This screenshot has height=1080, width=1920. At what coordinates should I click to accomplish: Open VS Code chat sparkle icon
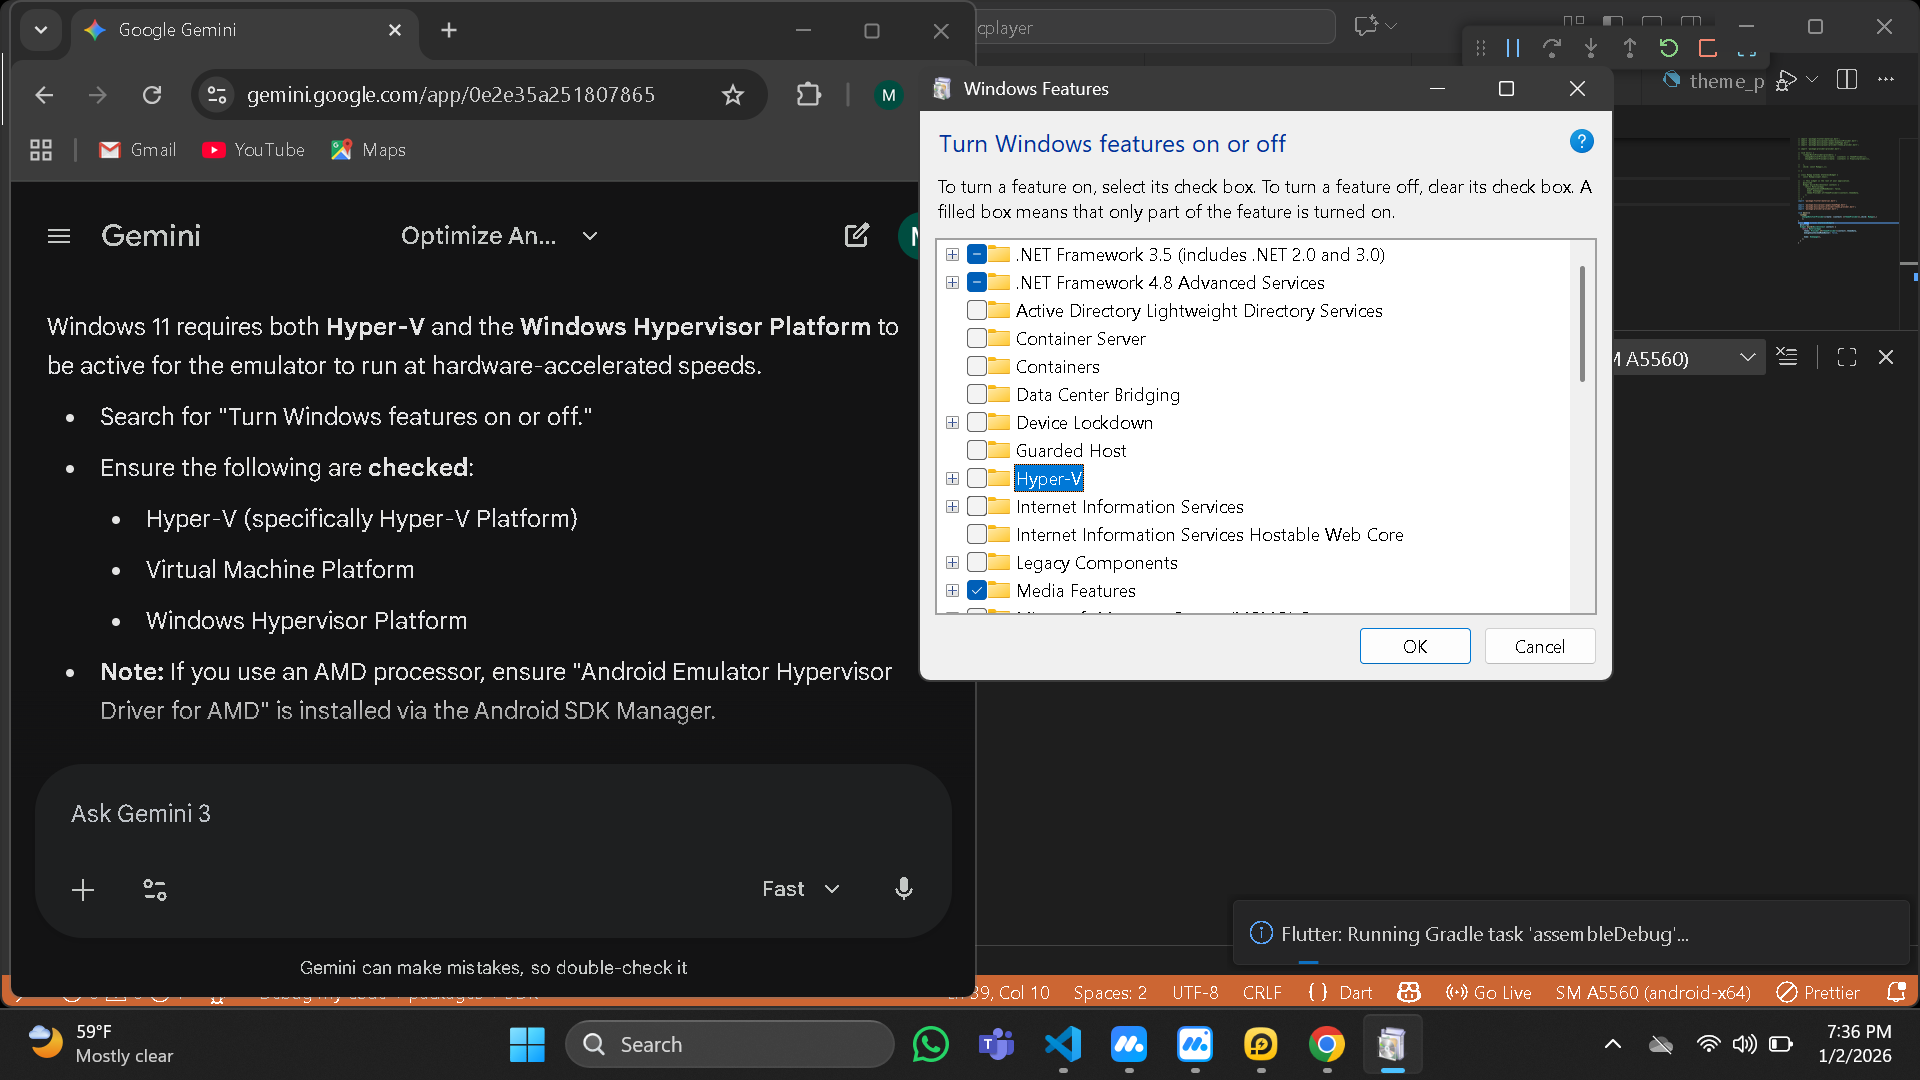point(1366,26)
